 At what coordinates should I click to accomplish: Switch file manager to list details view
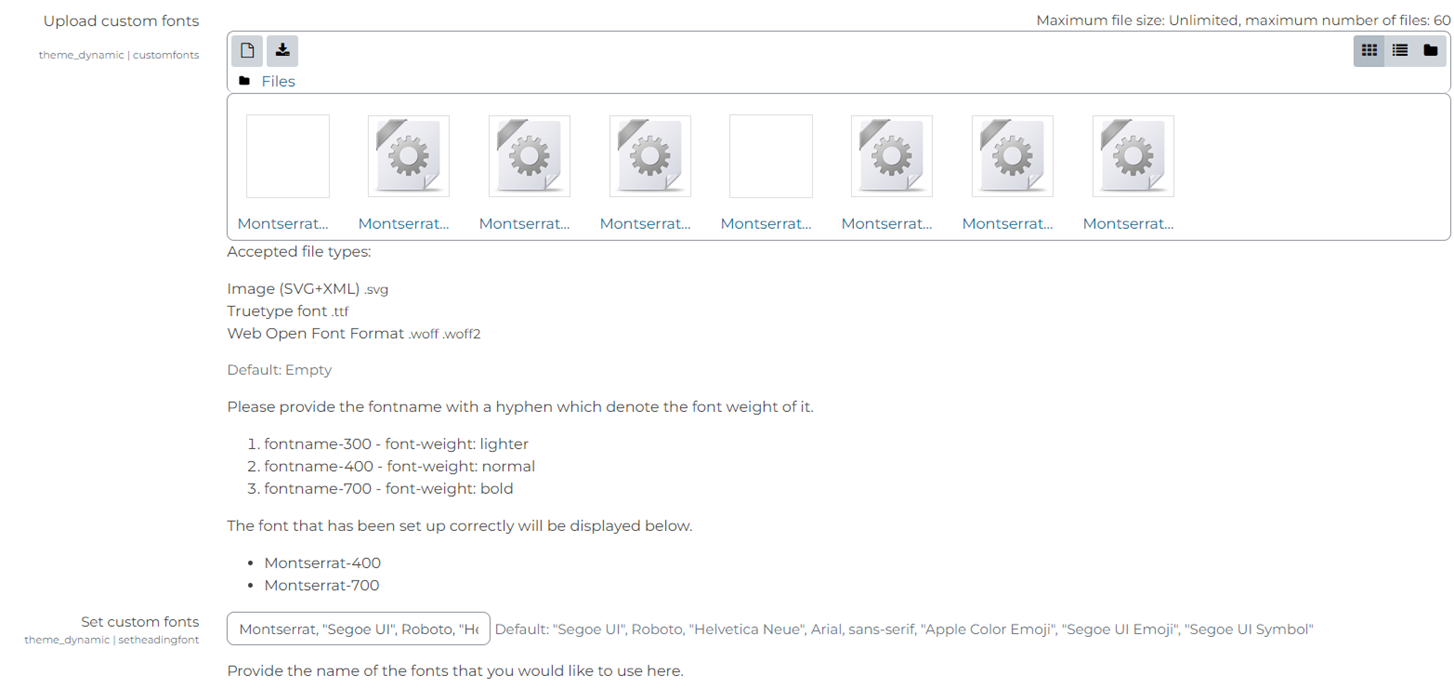1400,50
